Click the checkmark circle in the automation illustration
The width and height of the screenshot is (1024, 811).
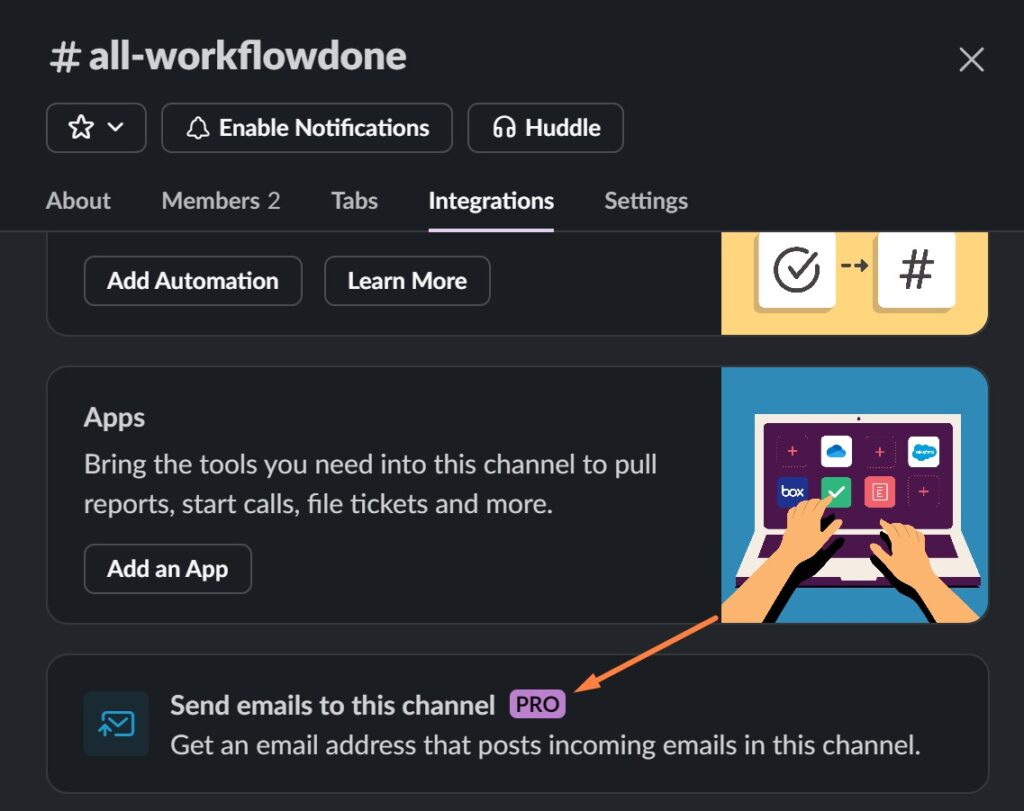[x=796, y=269]
